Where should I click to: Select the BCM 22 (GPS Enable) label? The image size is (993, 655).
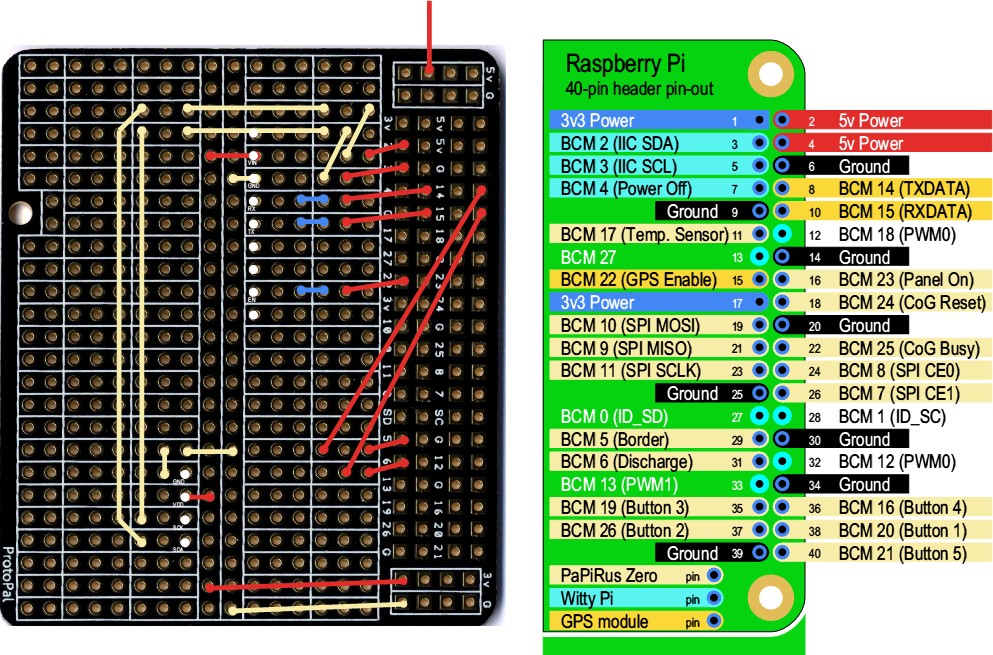[x=638, y=279]
